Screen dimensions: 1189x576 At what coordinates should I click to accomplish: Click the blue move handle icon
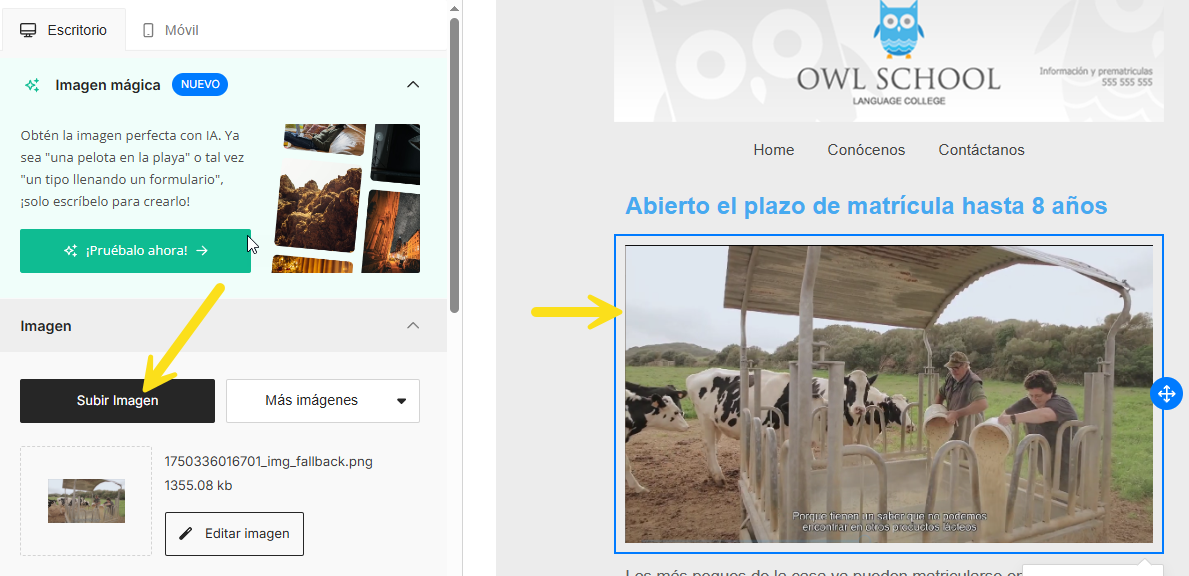pos(1166,393)
